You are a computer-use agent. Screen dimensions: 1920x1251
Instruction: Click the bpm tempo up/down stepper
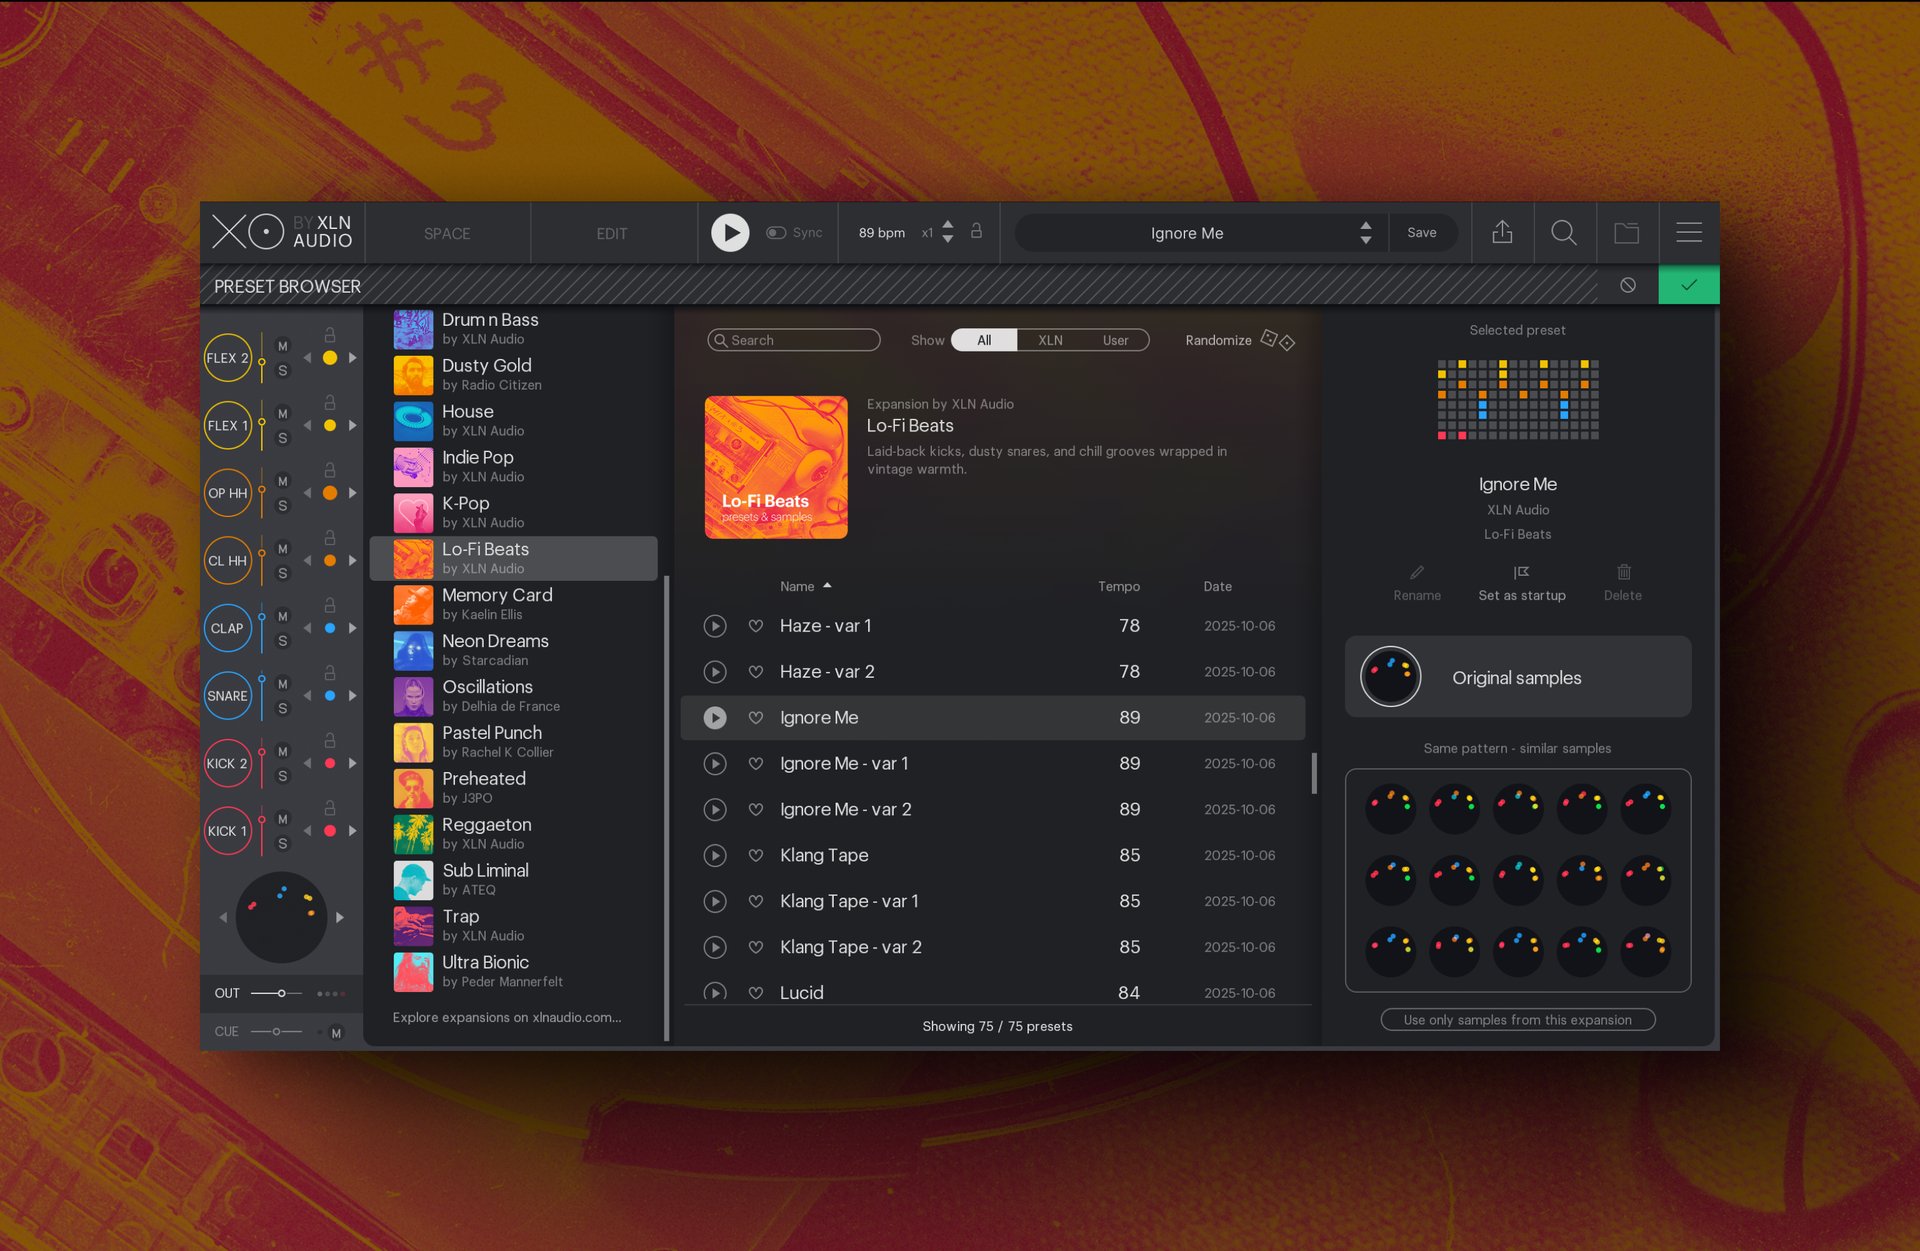(948, 232)
